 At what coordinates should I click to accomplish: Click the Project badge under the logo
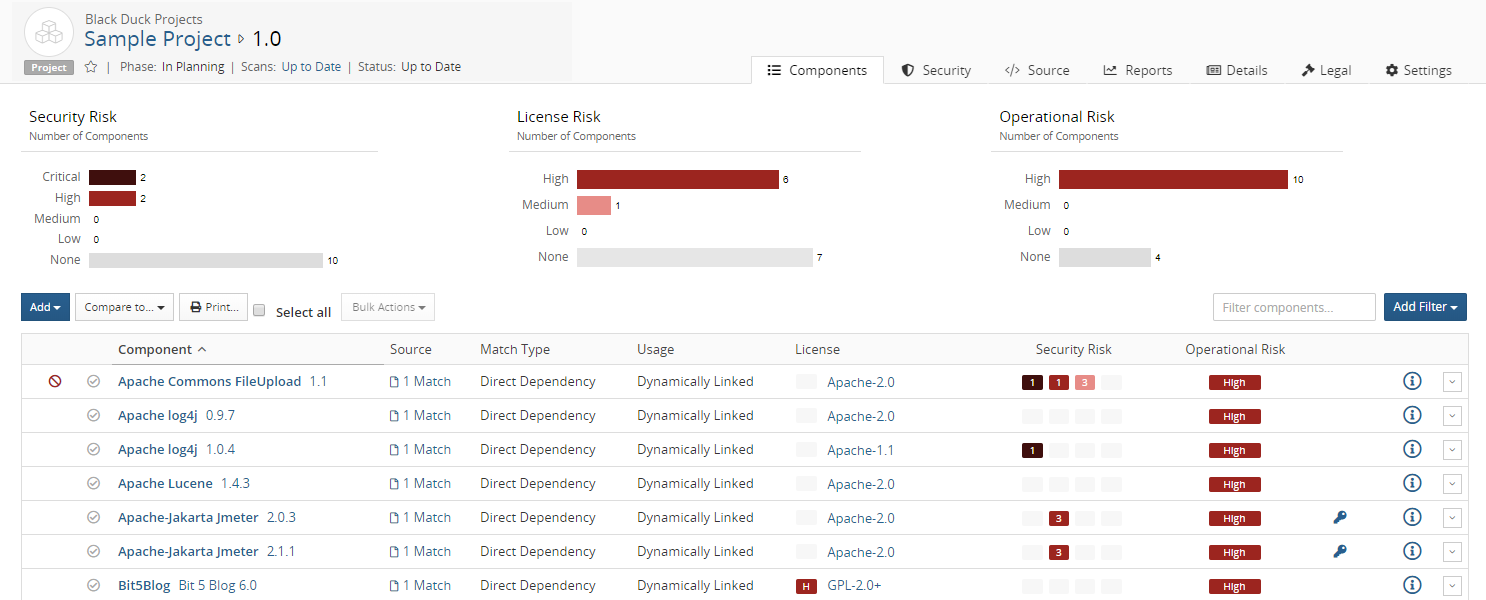coord(49,68)
